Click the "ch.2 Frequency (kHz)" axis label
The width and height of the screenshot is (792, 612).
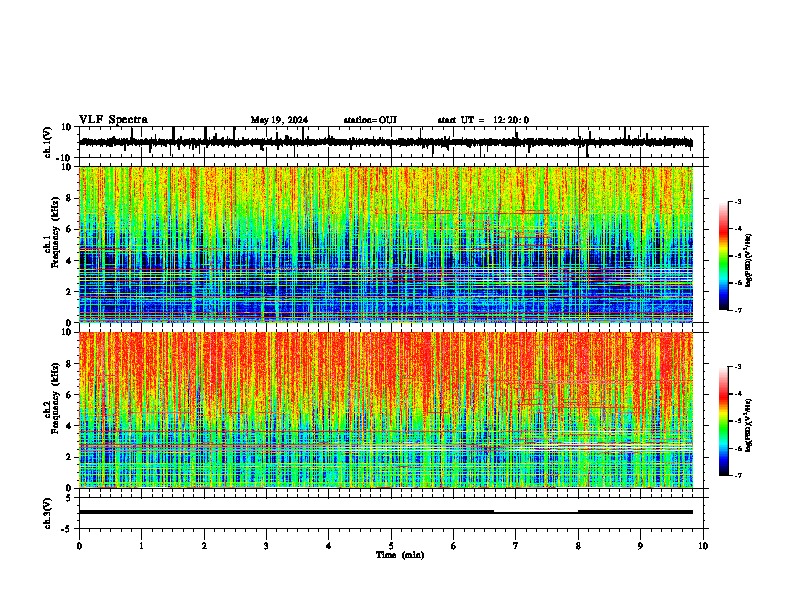[51, 398]
